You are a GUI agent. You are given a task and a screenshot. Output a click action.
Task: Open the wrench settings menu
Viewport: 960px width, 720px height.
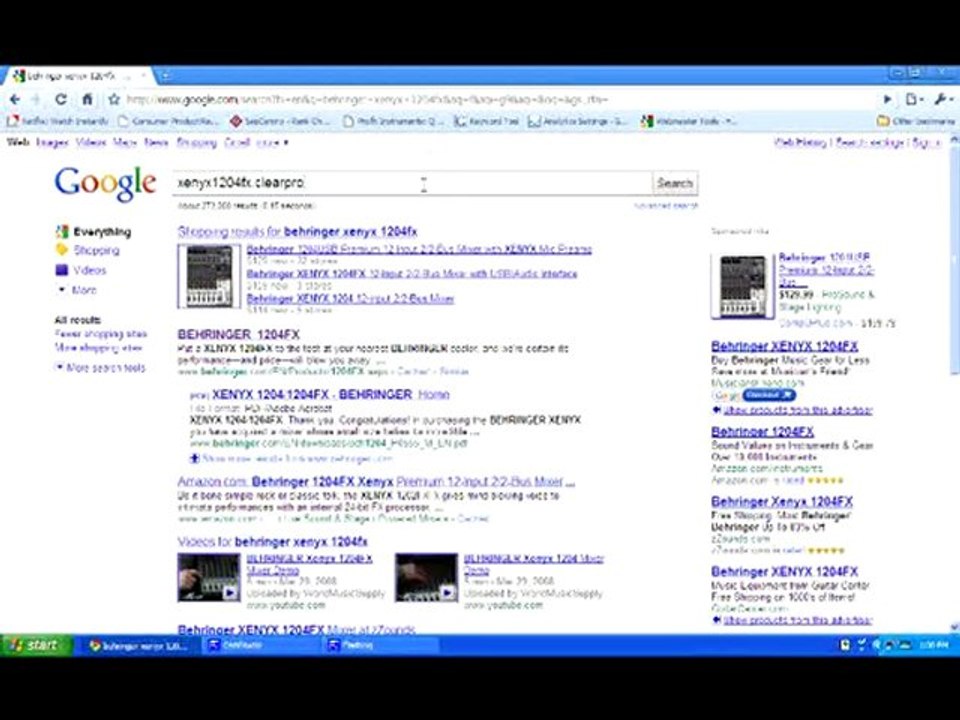tap(941, 99)
